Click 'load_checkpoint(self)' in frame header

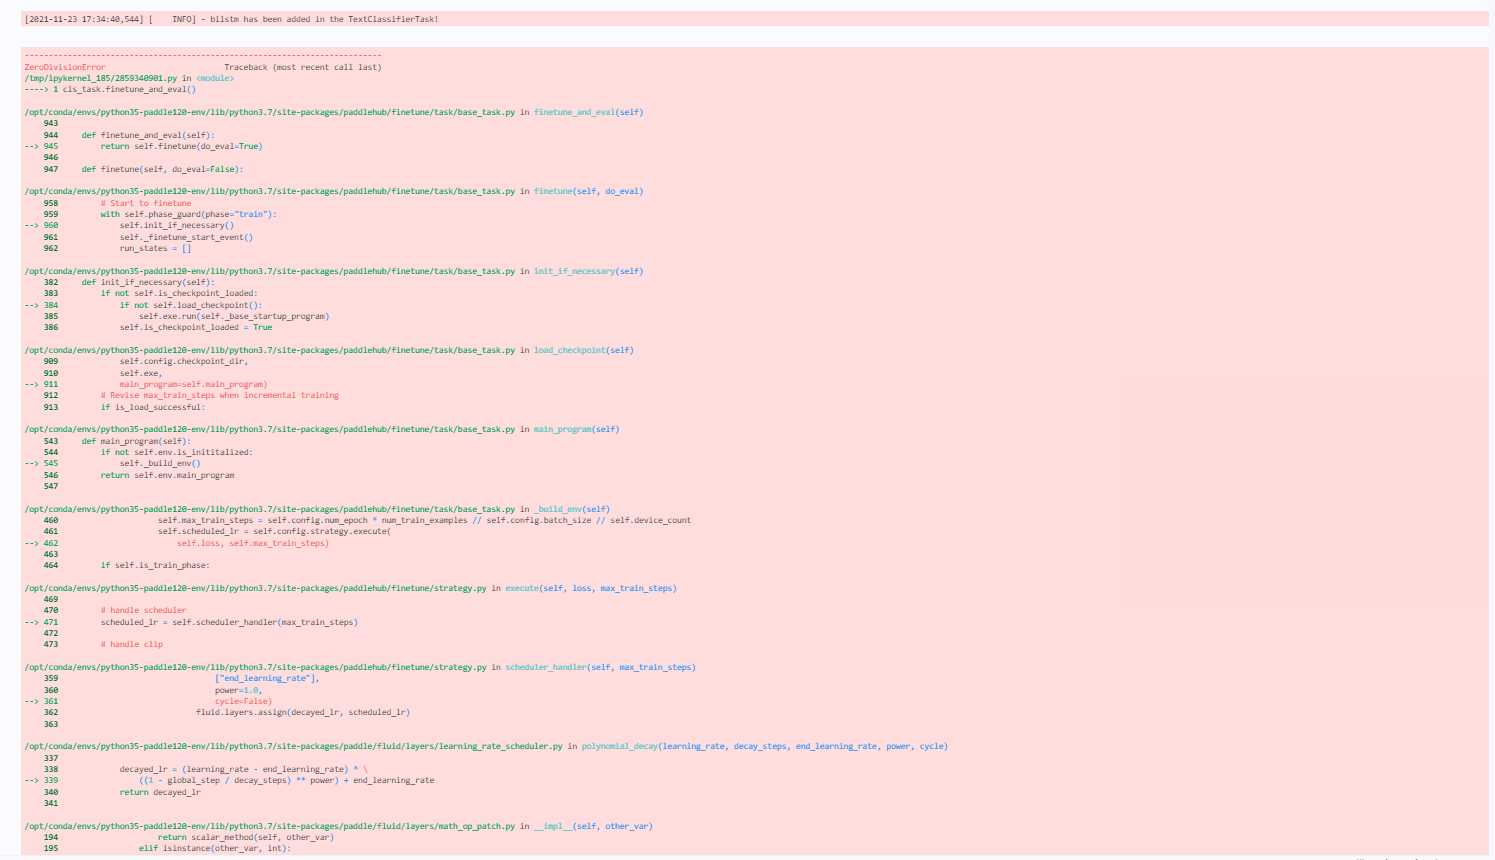point(583,350)
